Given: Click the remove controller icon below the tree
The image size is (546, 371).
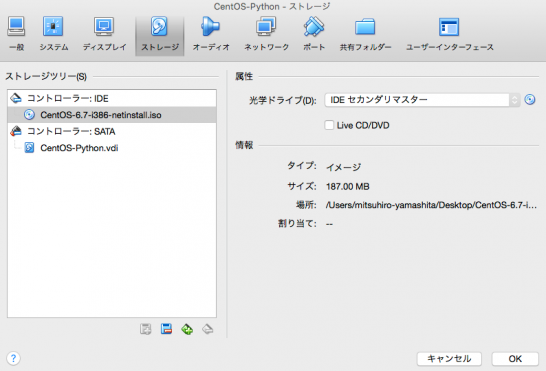Looking at the screenshot, I should [208, 329].
